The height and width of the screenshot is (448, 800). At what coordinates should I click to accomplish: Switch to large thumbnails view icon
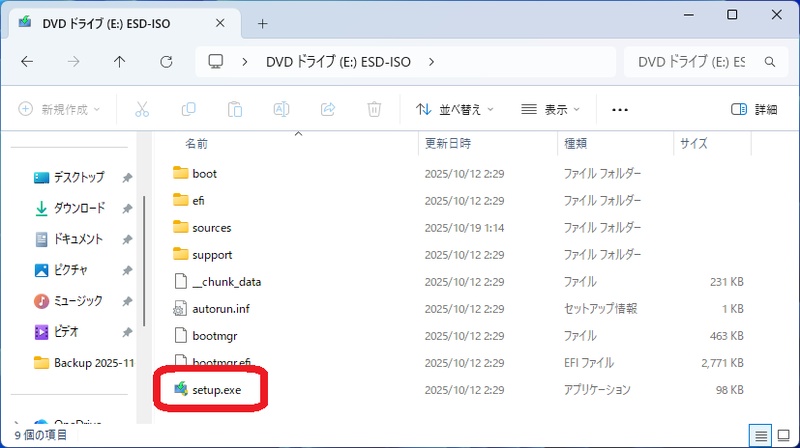784,436
